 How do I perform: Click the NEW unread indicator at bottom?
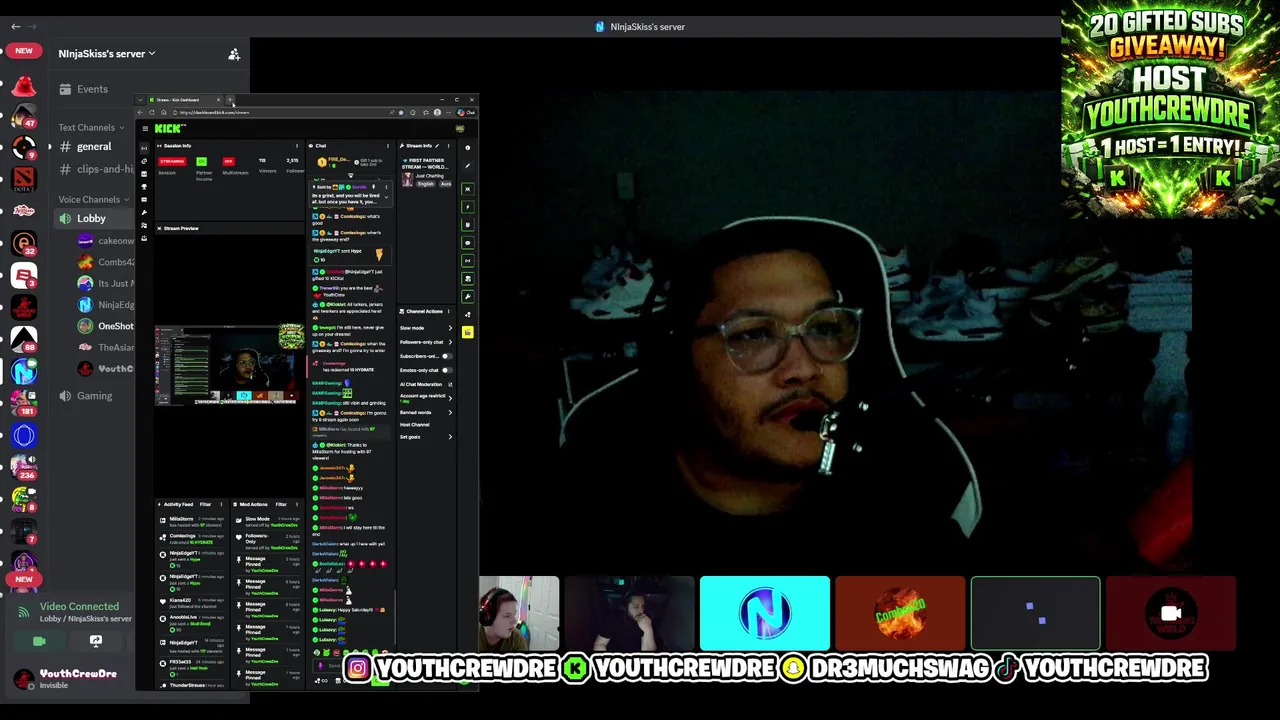click(x=24, y=578)
